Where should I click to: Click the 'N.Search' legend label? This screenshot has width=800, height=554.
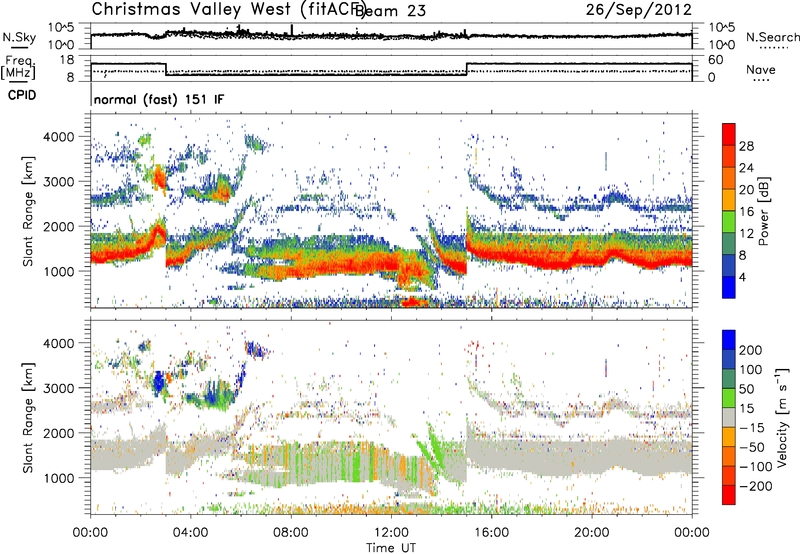click(772, 37)
